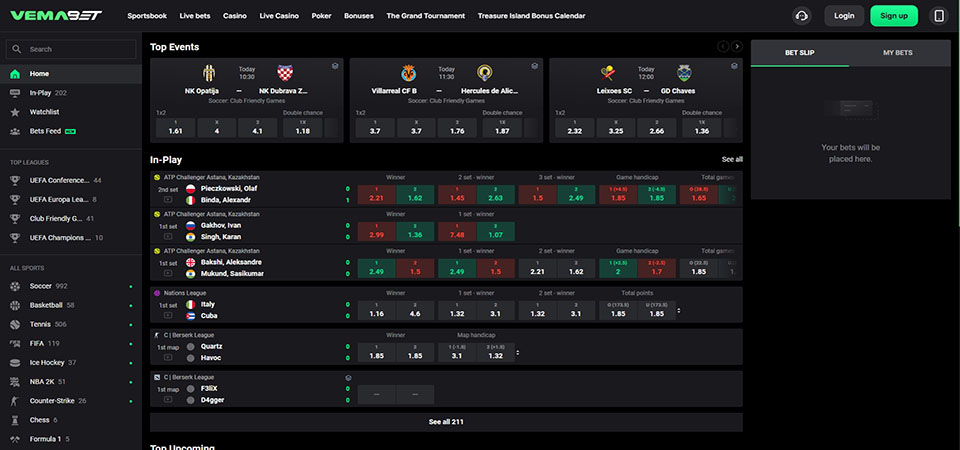This screenshot has height=450, width=960.
Task: Open The Grand Tournament menu item
Action: coord(426,16)
